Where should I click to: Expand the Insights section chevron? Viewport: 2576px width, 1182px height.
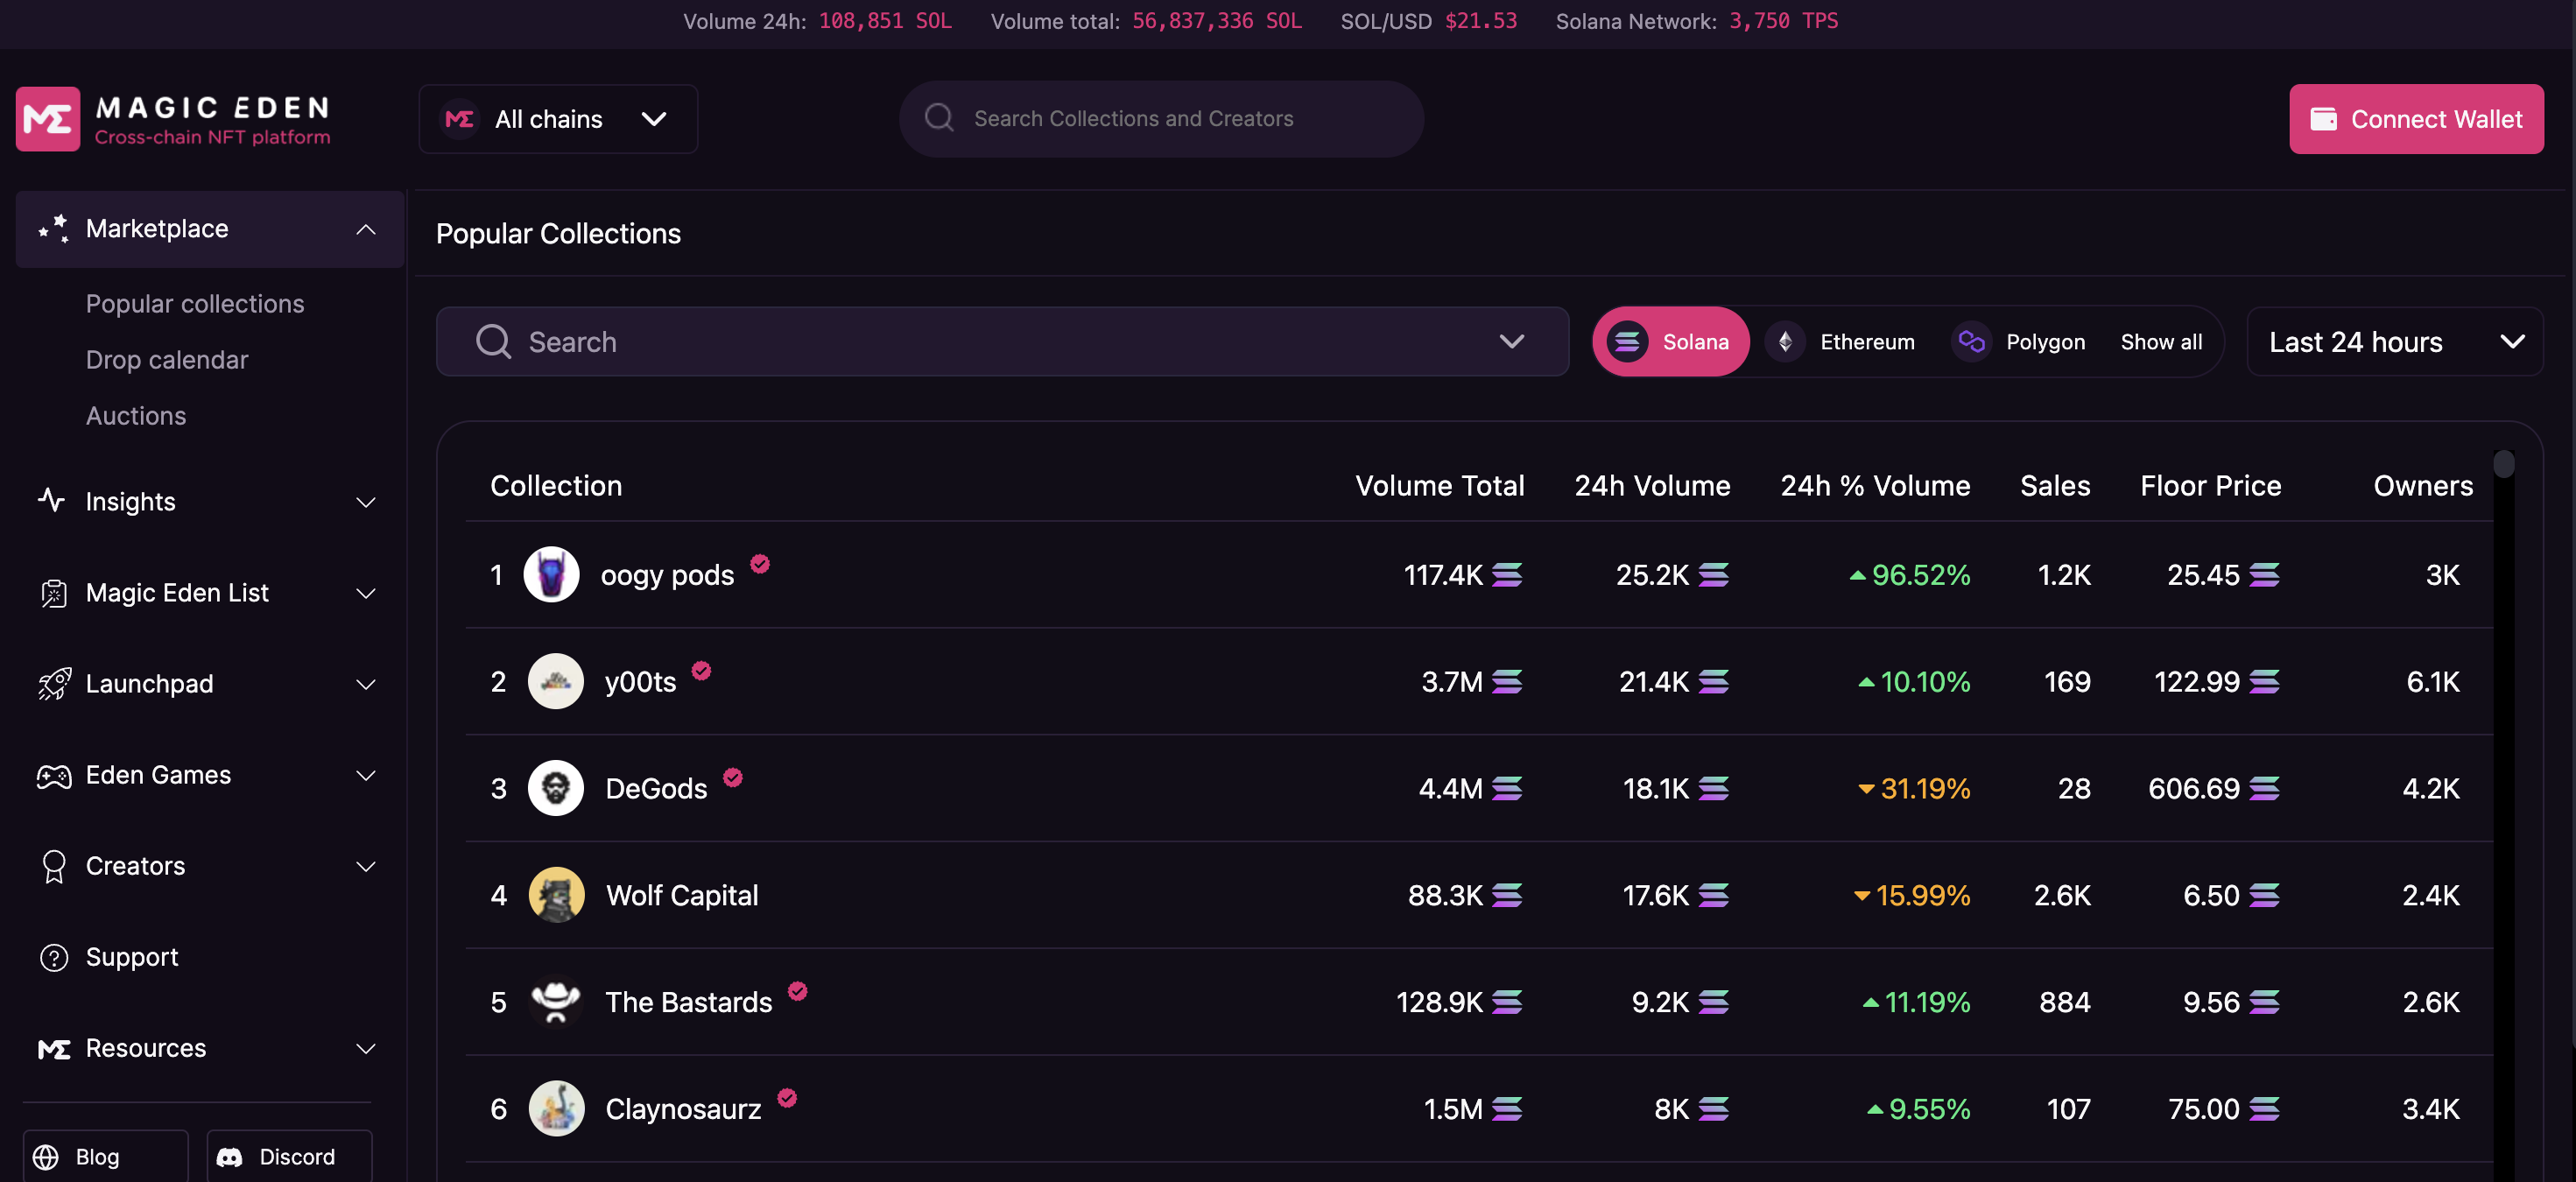[x=366, y=502]
